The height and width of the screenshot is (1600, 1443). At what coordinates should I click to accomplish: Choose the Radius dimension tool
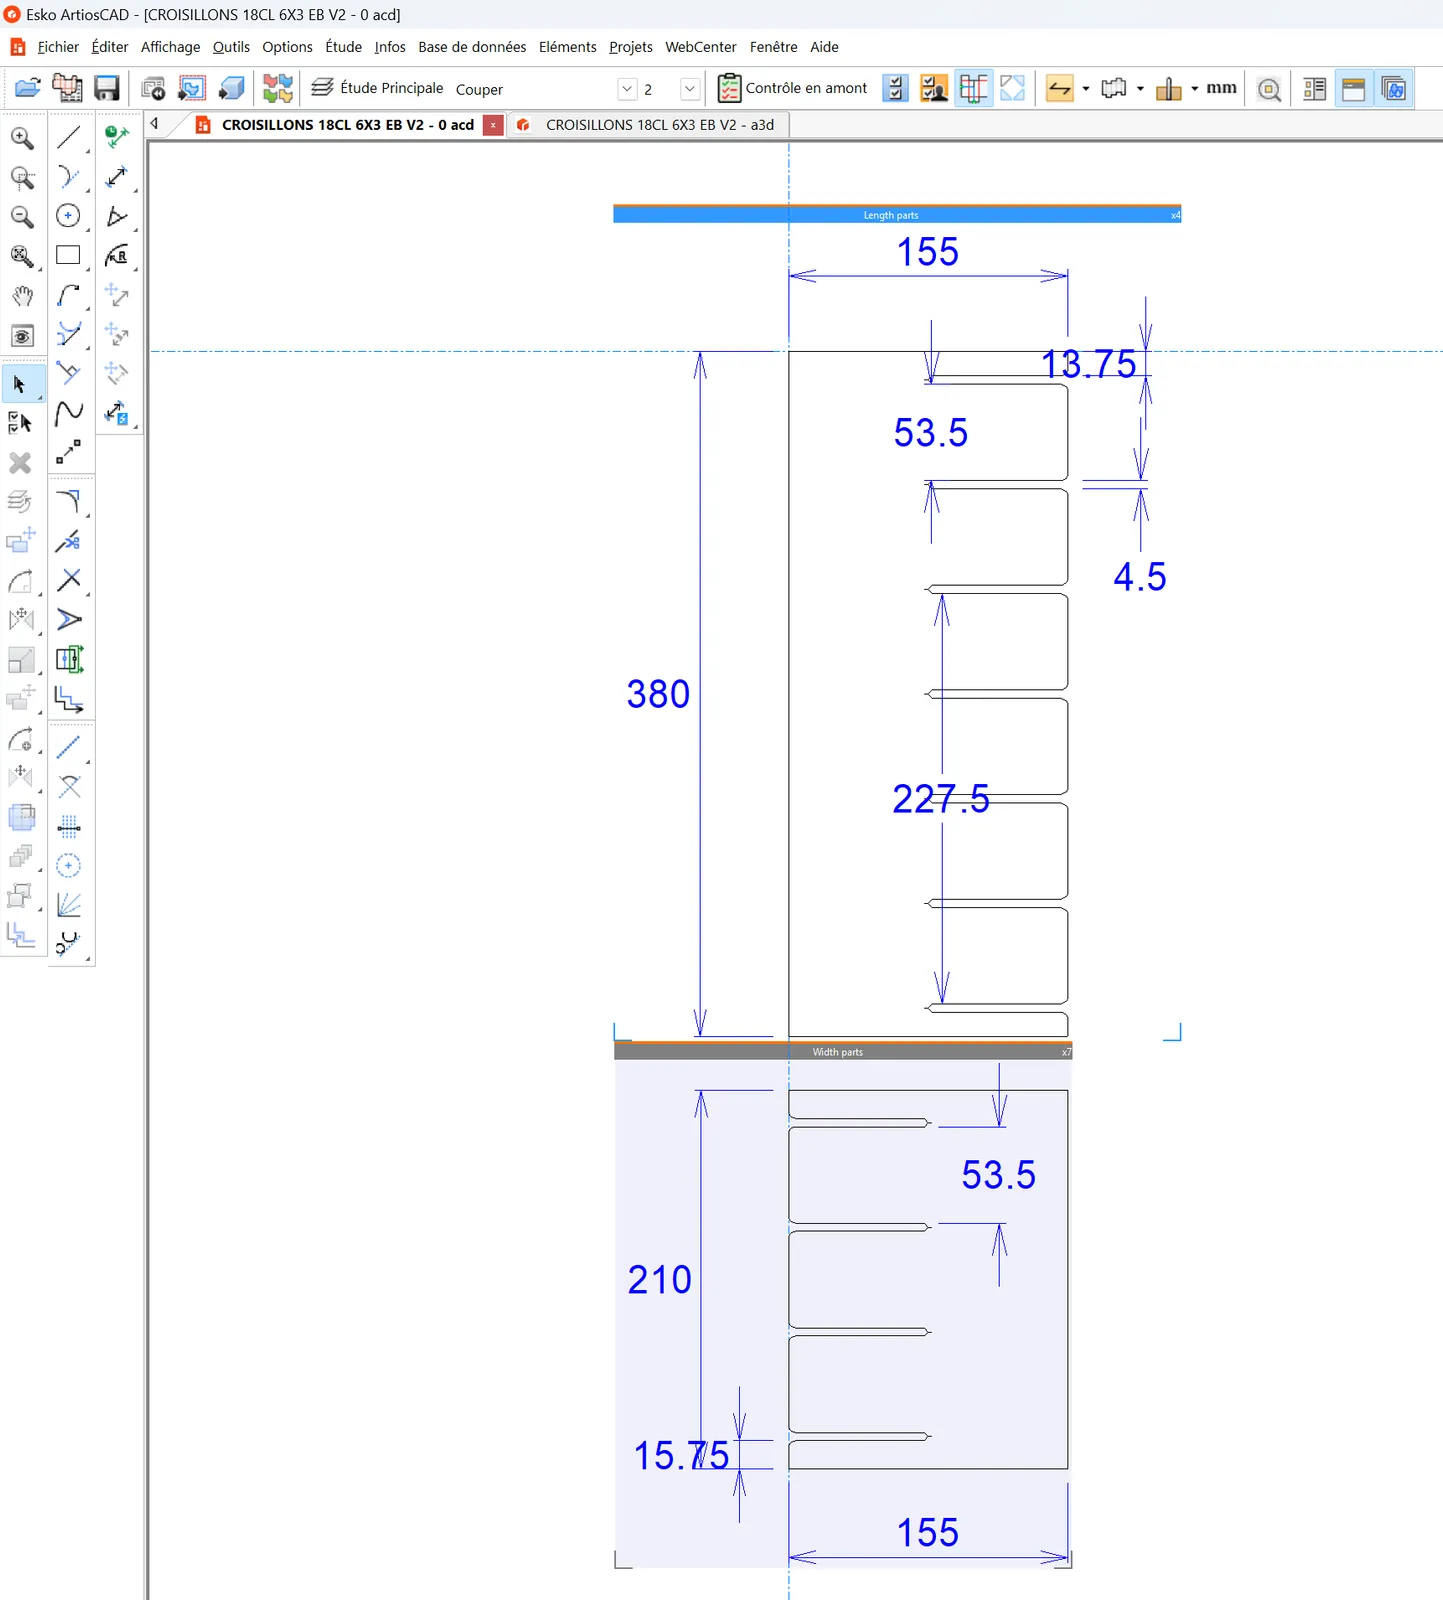pyautogui.click(x=117, y=255)
